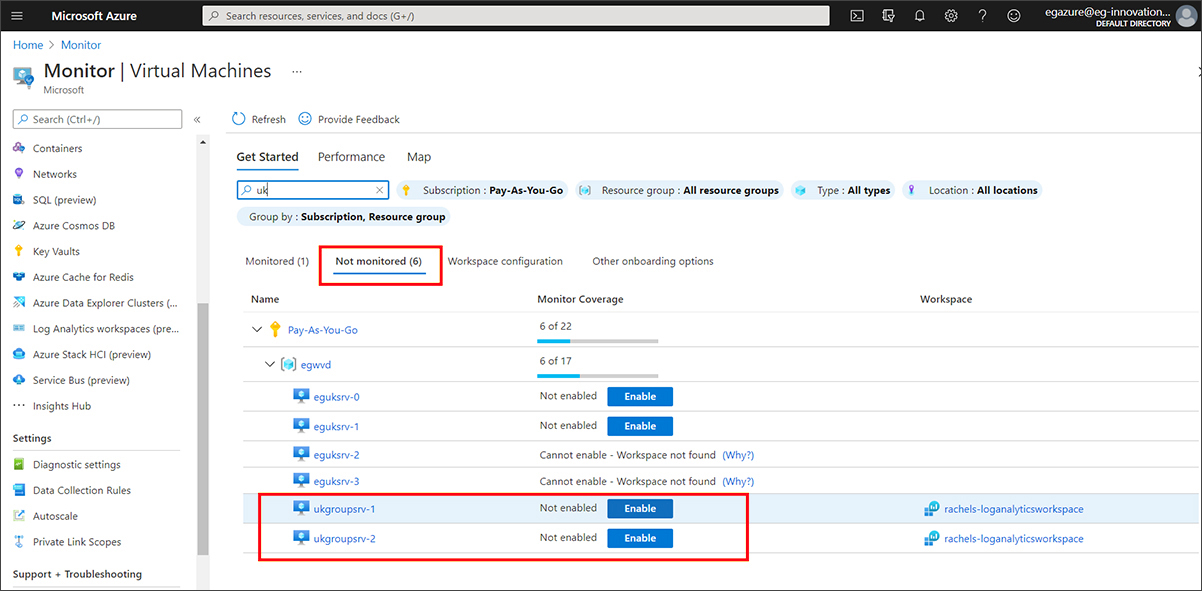This screenshot has height=591, width=1202.
Task: Click the (Why?) link for eguksrv-3
Action: tap(738, 481)
